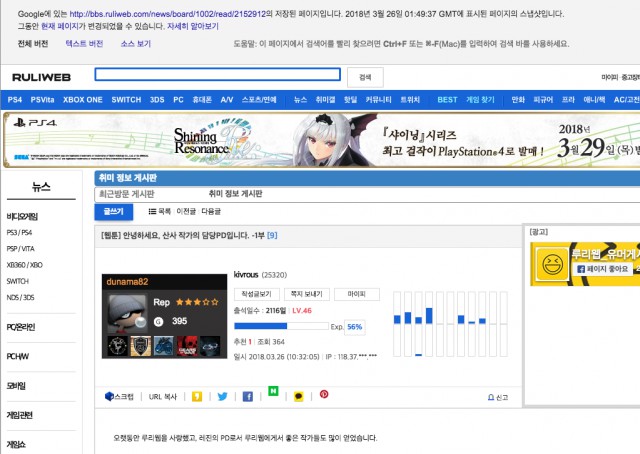Select 전체 버전 cache view
This screenshot has height=454, width=640.
(33, 43)
